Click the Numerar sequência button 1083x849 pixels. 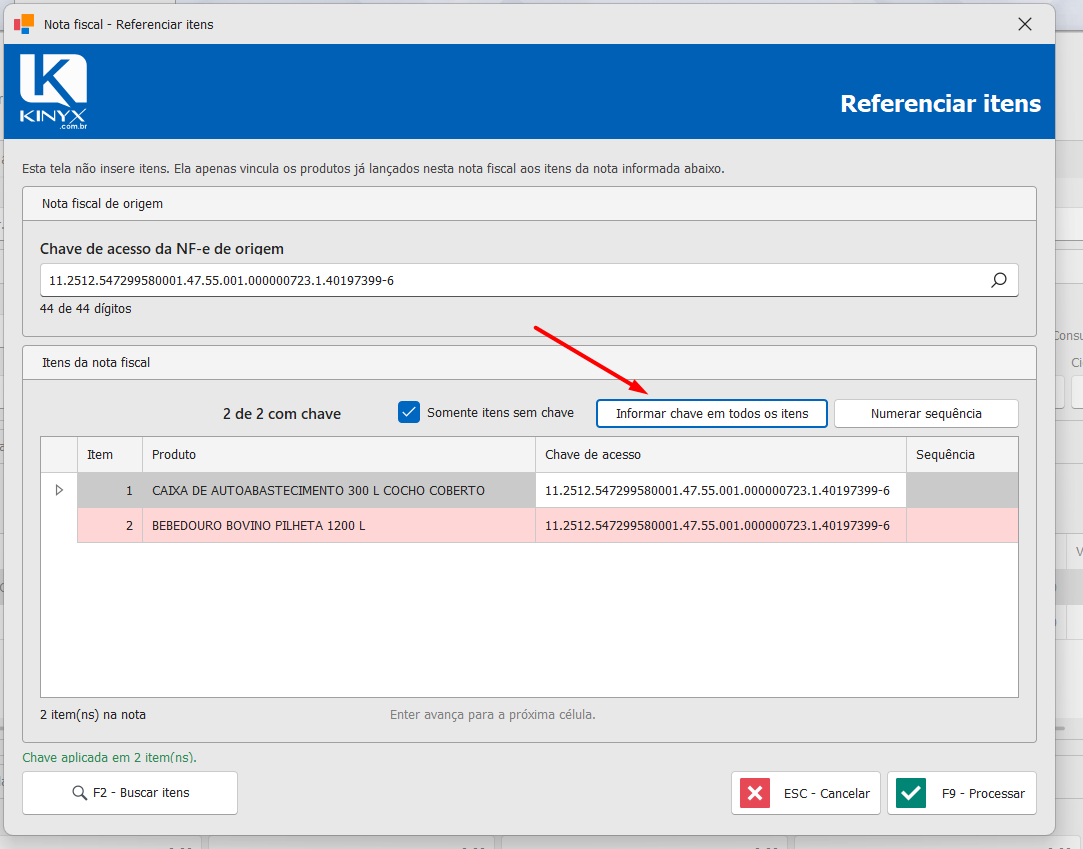tap(926, 413)
